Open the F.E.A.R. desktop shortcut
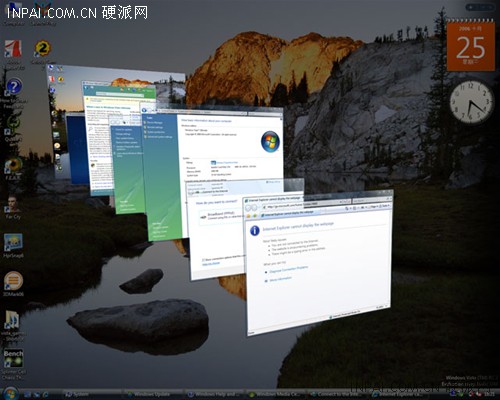The image size is (500, 400). click(x=13, y=167)
